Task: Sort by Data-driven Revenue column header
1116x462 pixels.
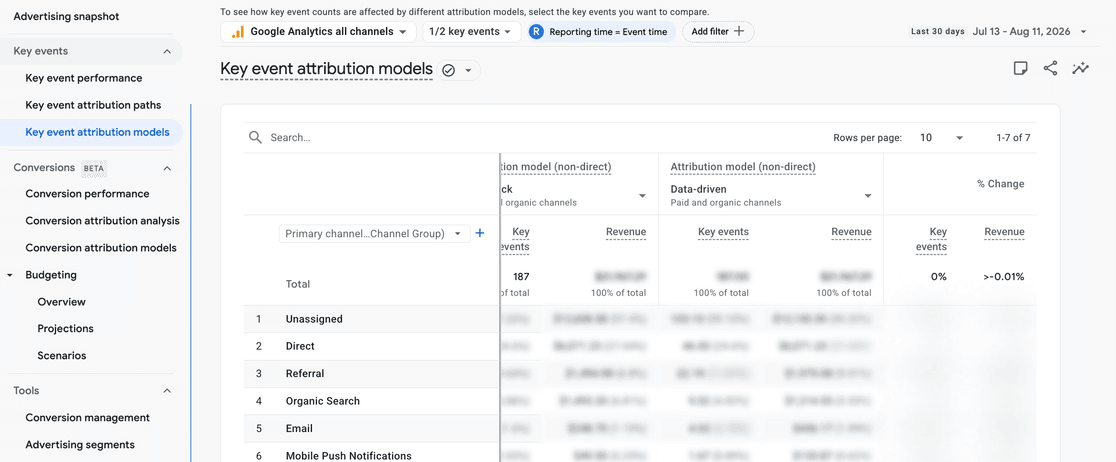Action: tap(851, 232)
